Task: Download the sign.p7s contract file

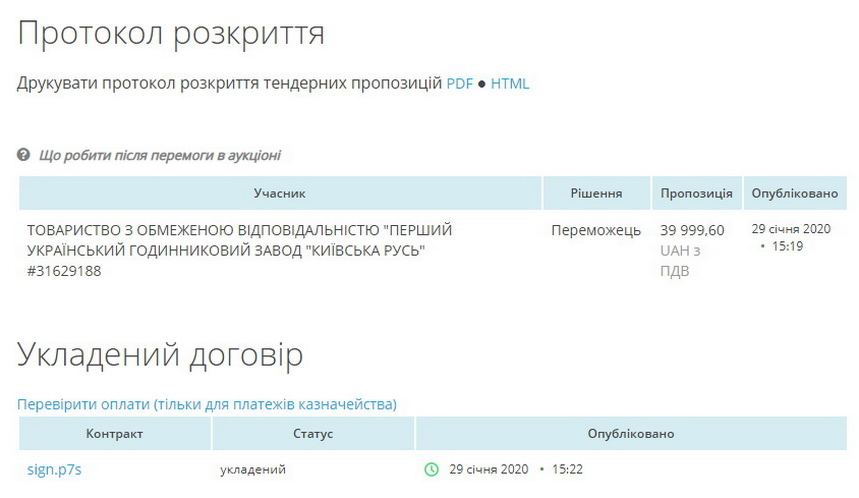Action: [54, 469]
